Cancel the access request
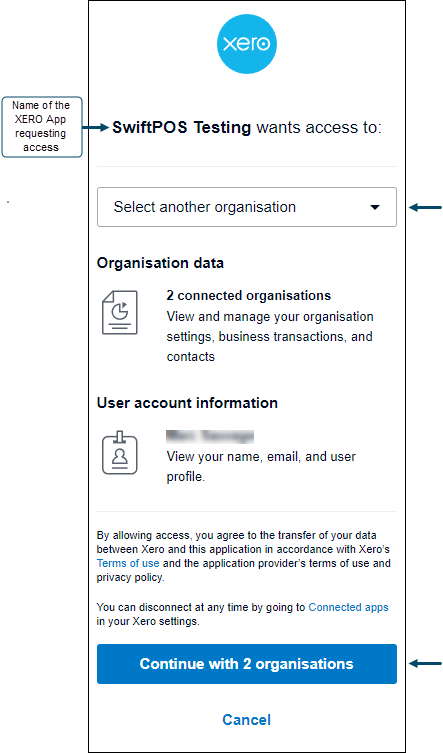 tap(246, 719)
